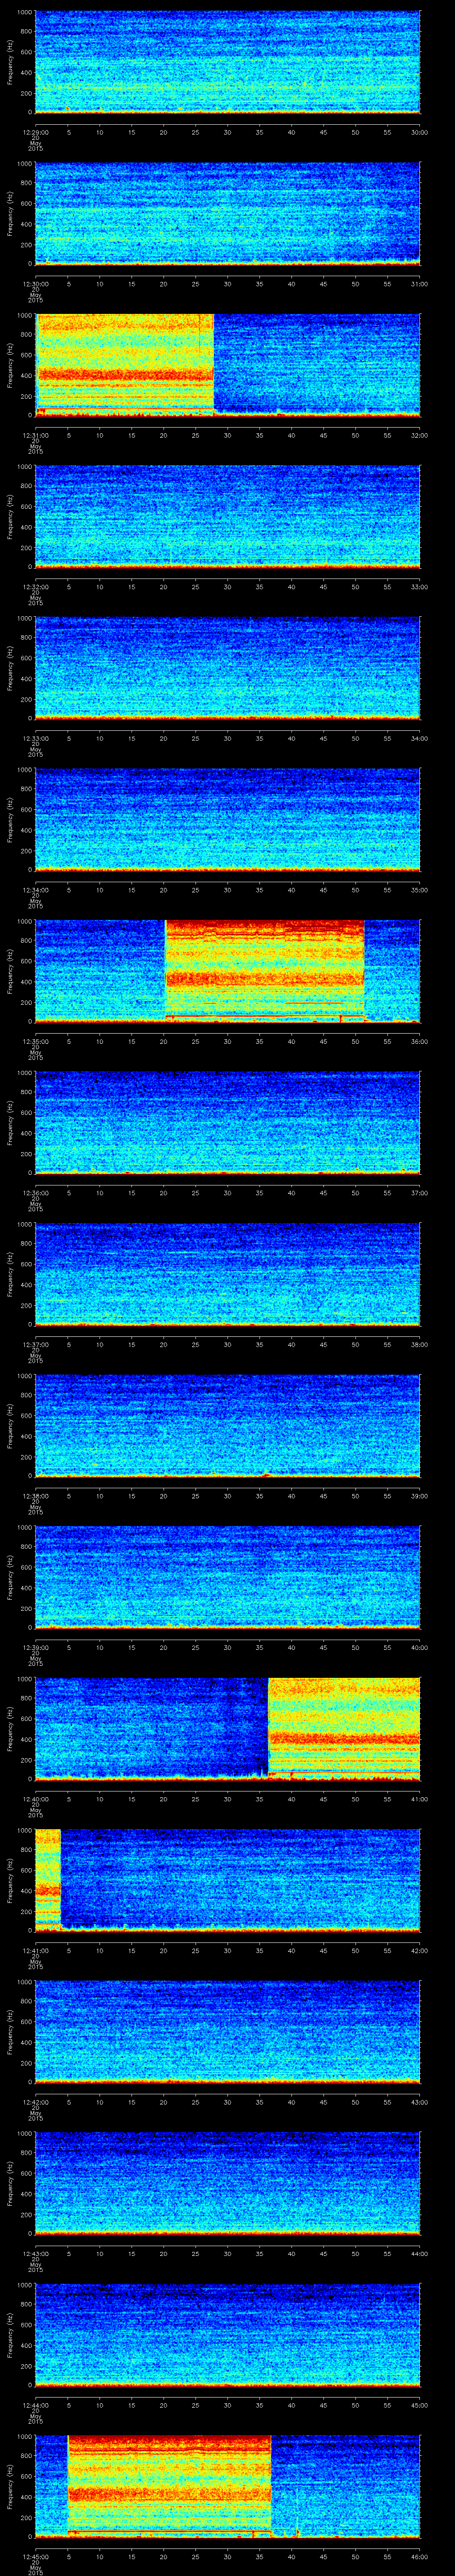Select the short burst at start of 12:41:00 spectrogram
The image size is (455, 2576).
click(48, 1880)
